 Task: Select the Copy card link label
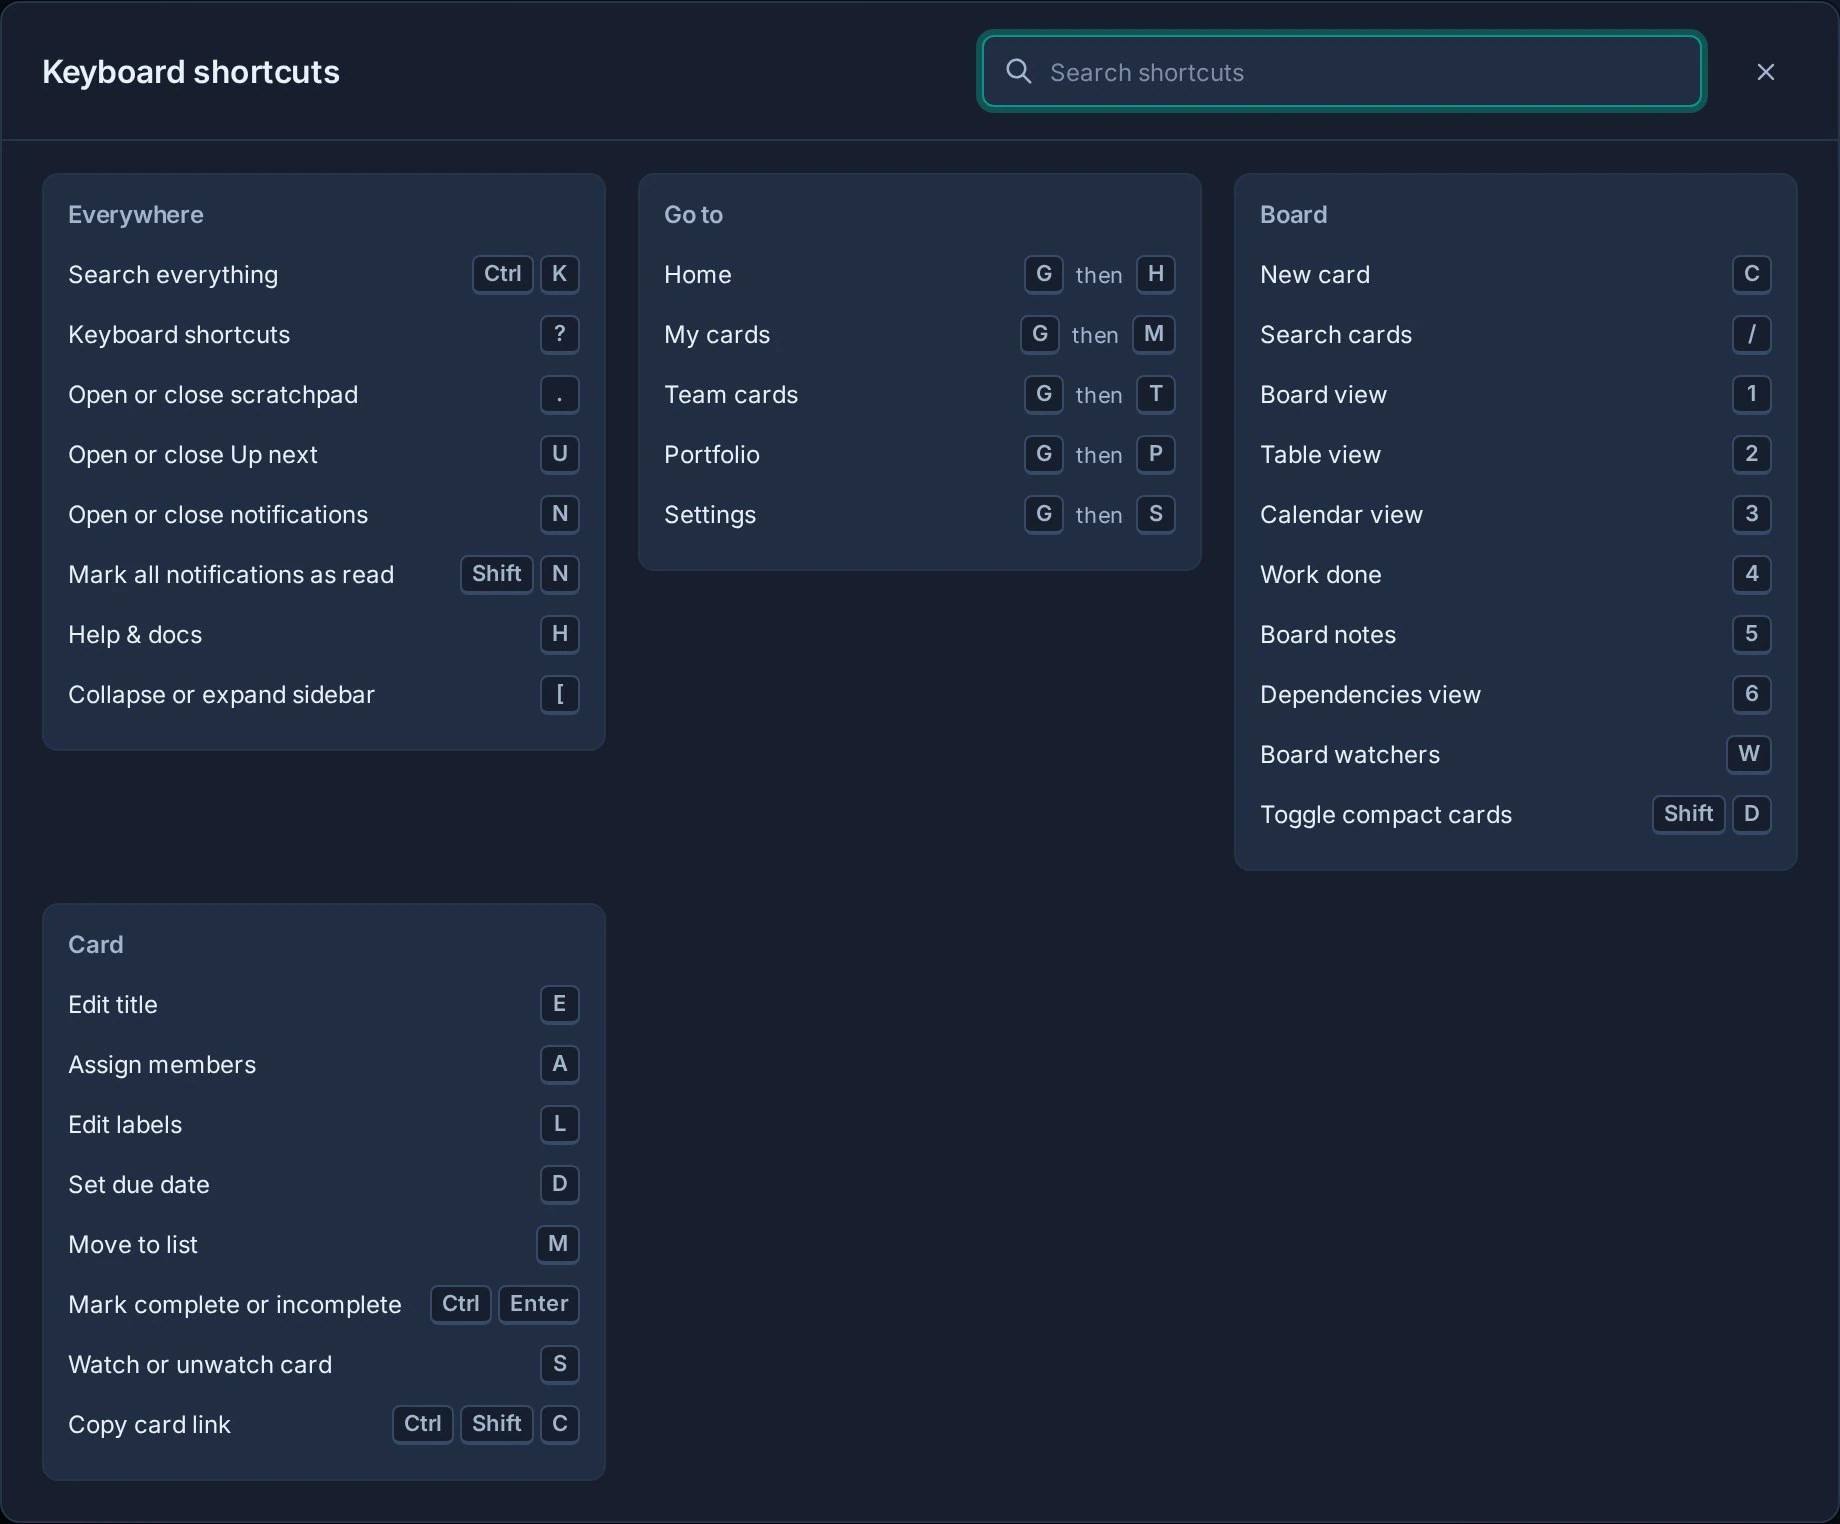(x=149, y=1425)
